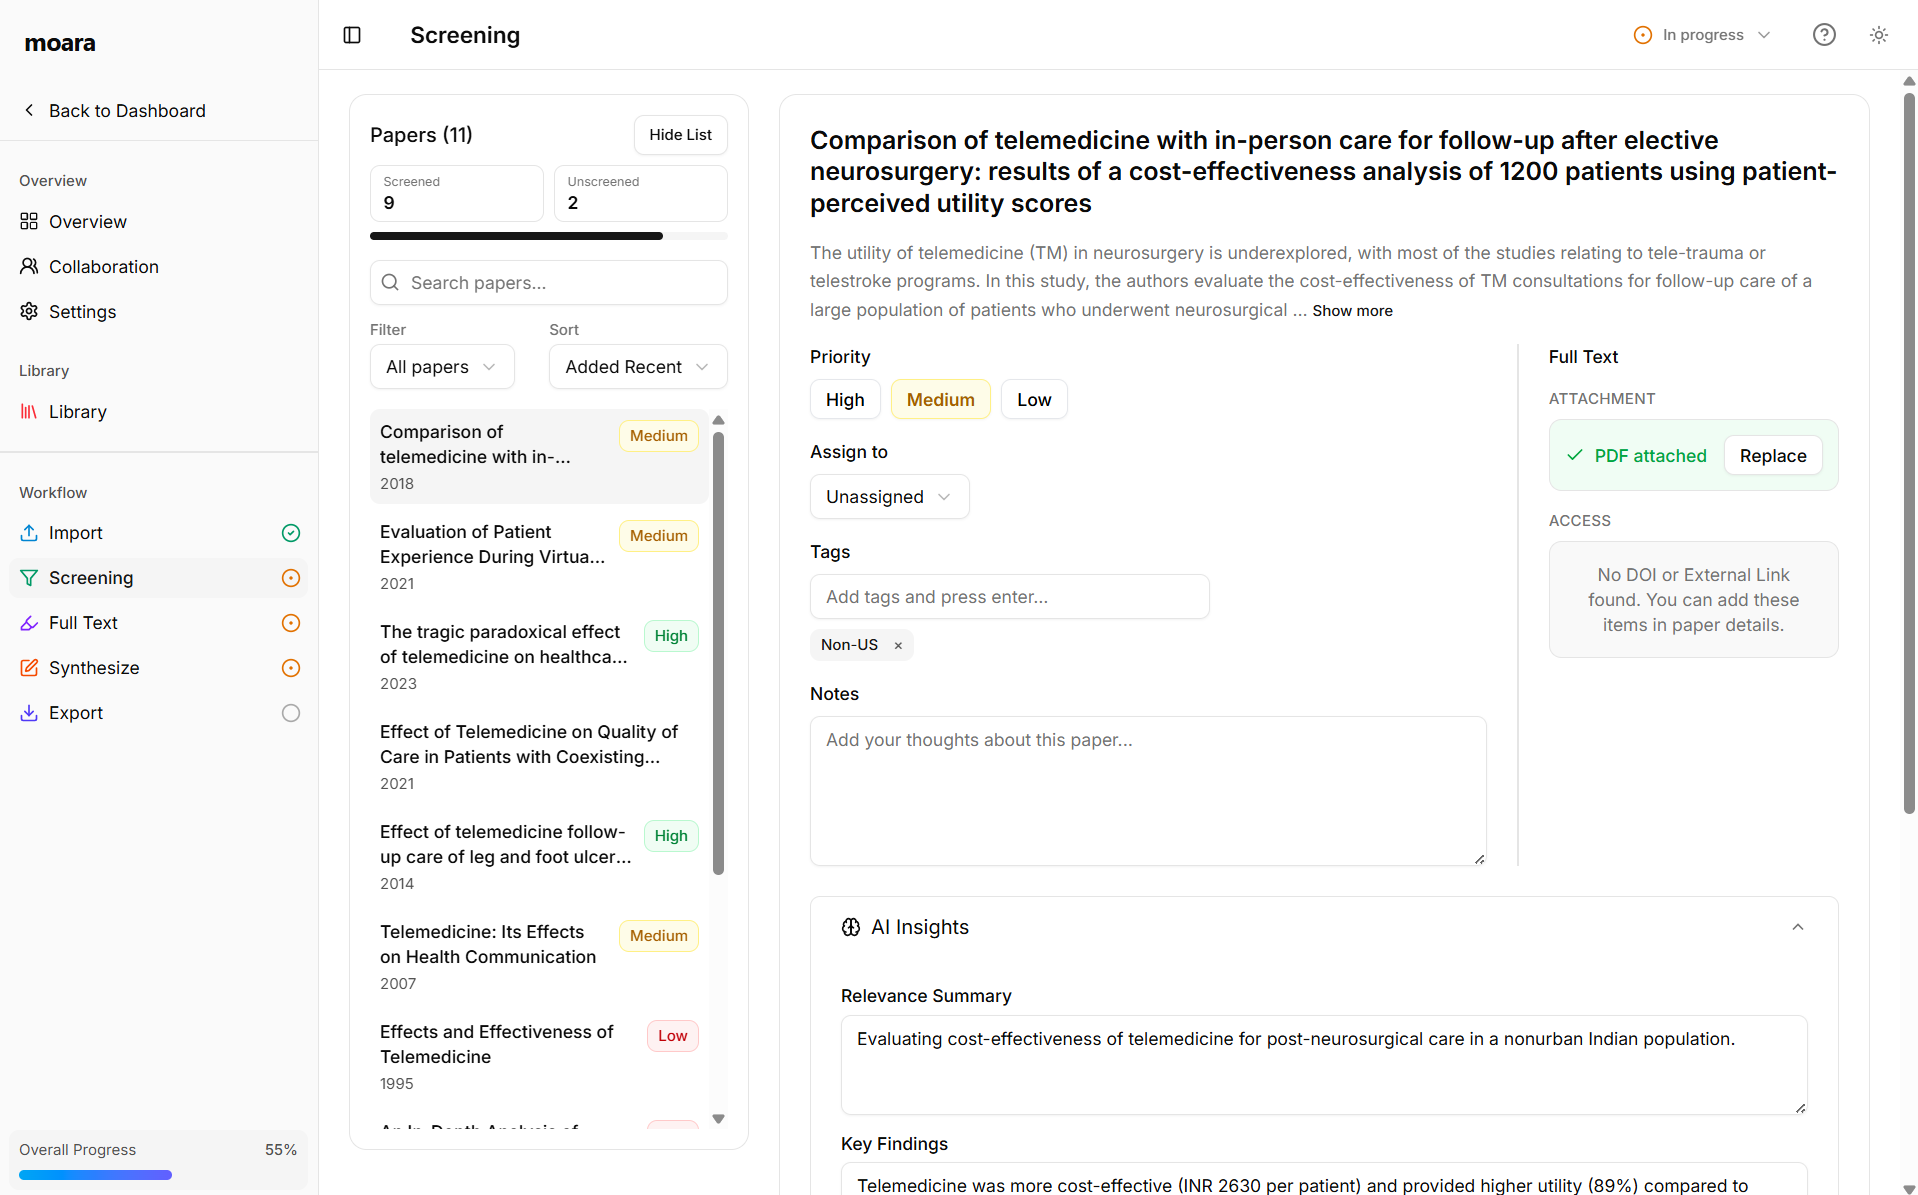Click the Hide List button
The image size is (1918, 1195).
tap(680, 134)
